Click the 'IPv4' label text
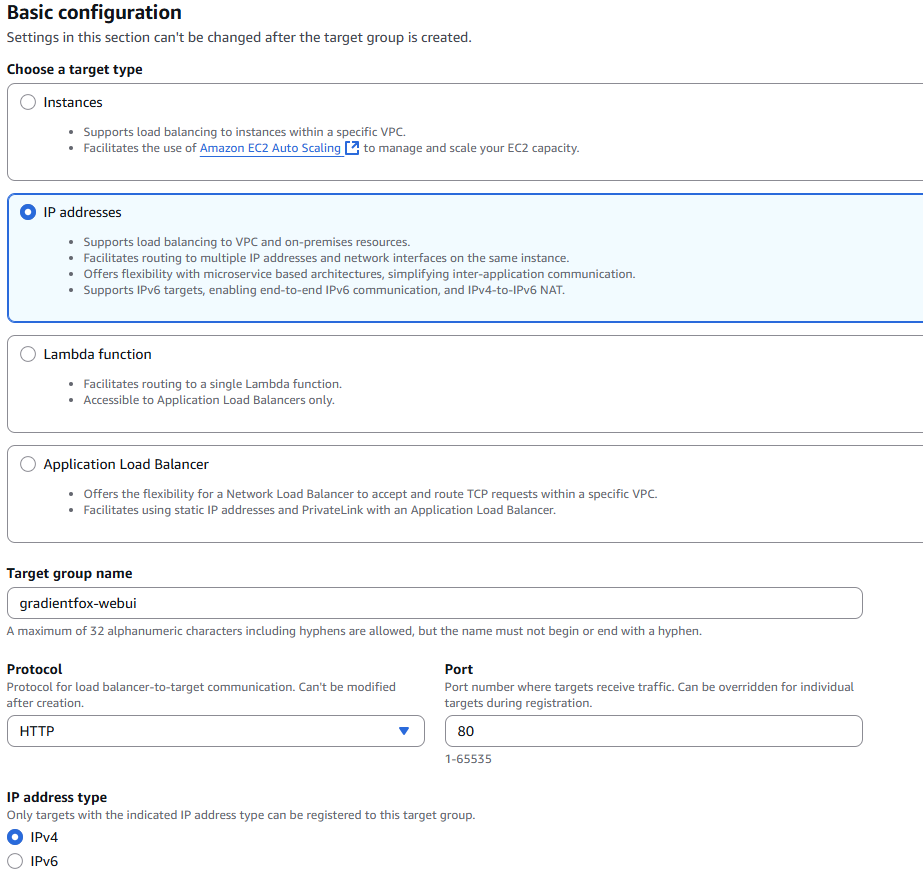The height and width of the screenshot is (879, 923). click(x=44, y=837)
